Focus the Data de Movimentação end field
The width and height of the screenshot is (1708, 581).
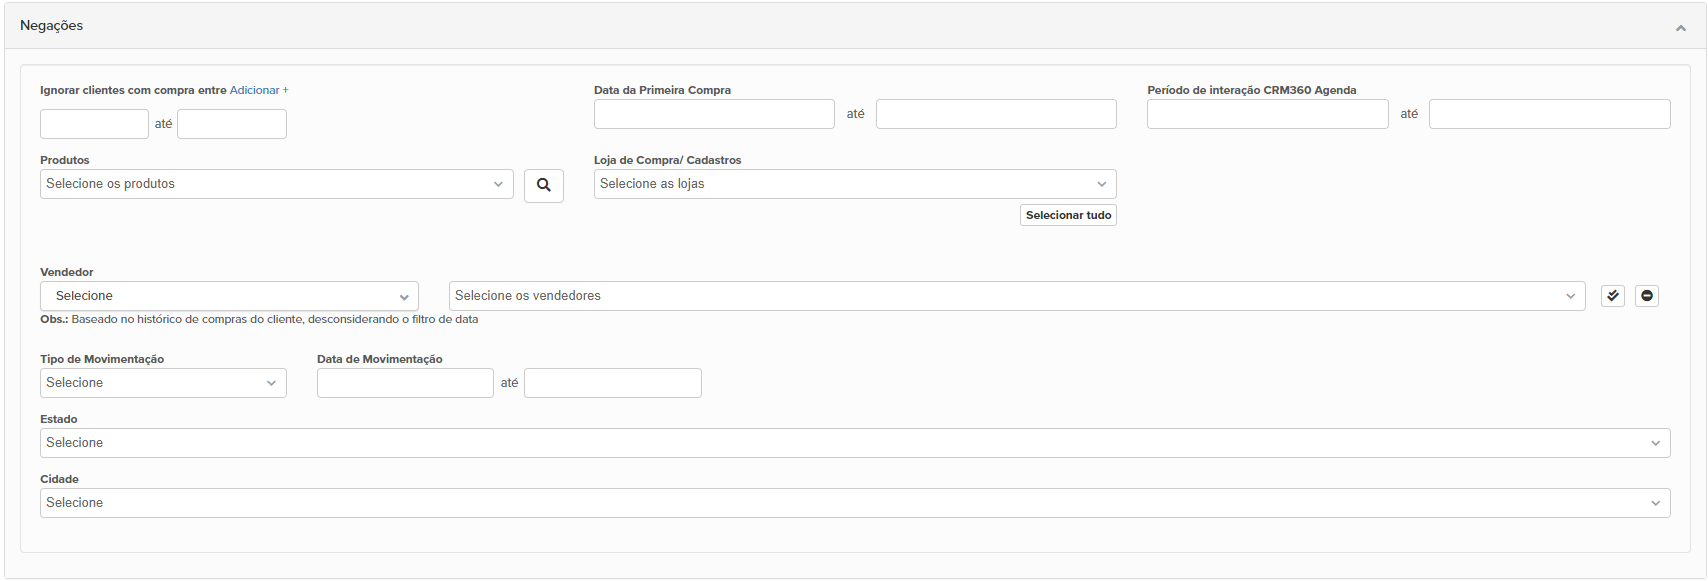(x=613, y=383)
